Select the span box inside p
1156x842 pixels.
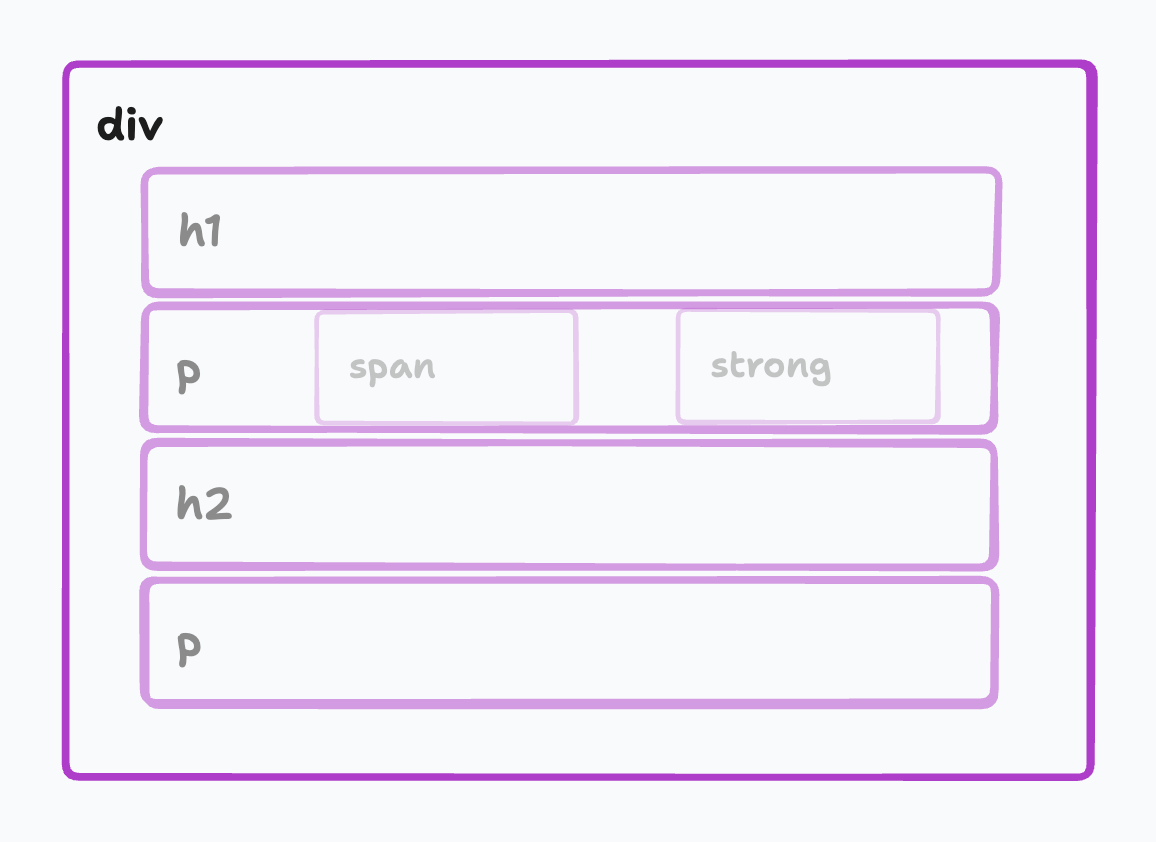coord(447,367)
